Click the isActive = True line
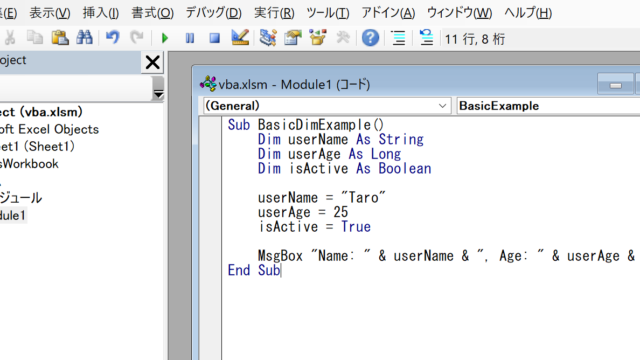The width and height of the screenshot is (640, 360). click(314, 227)
